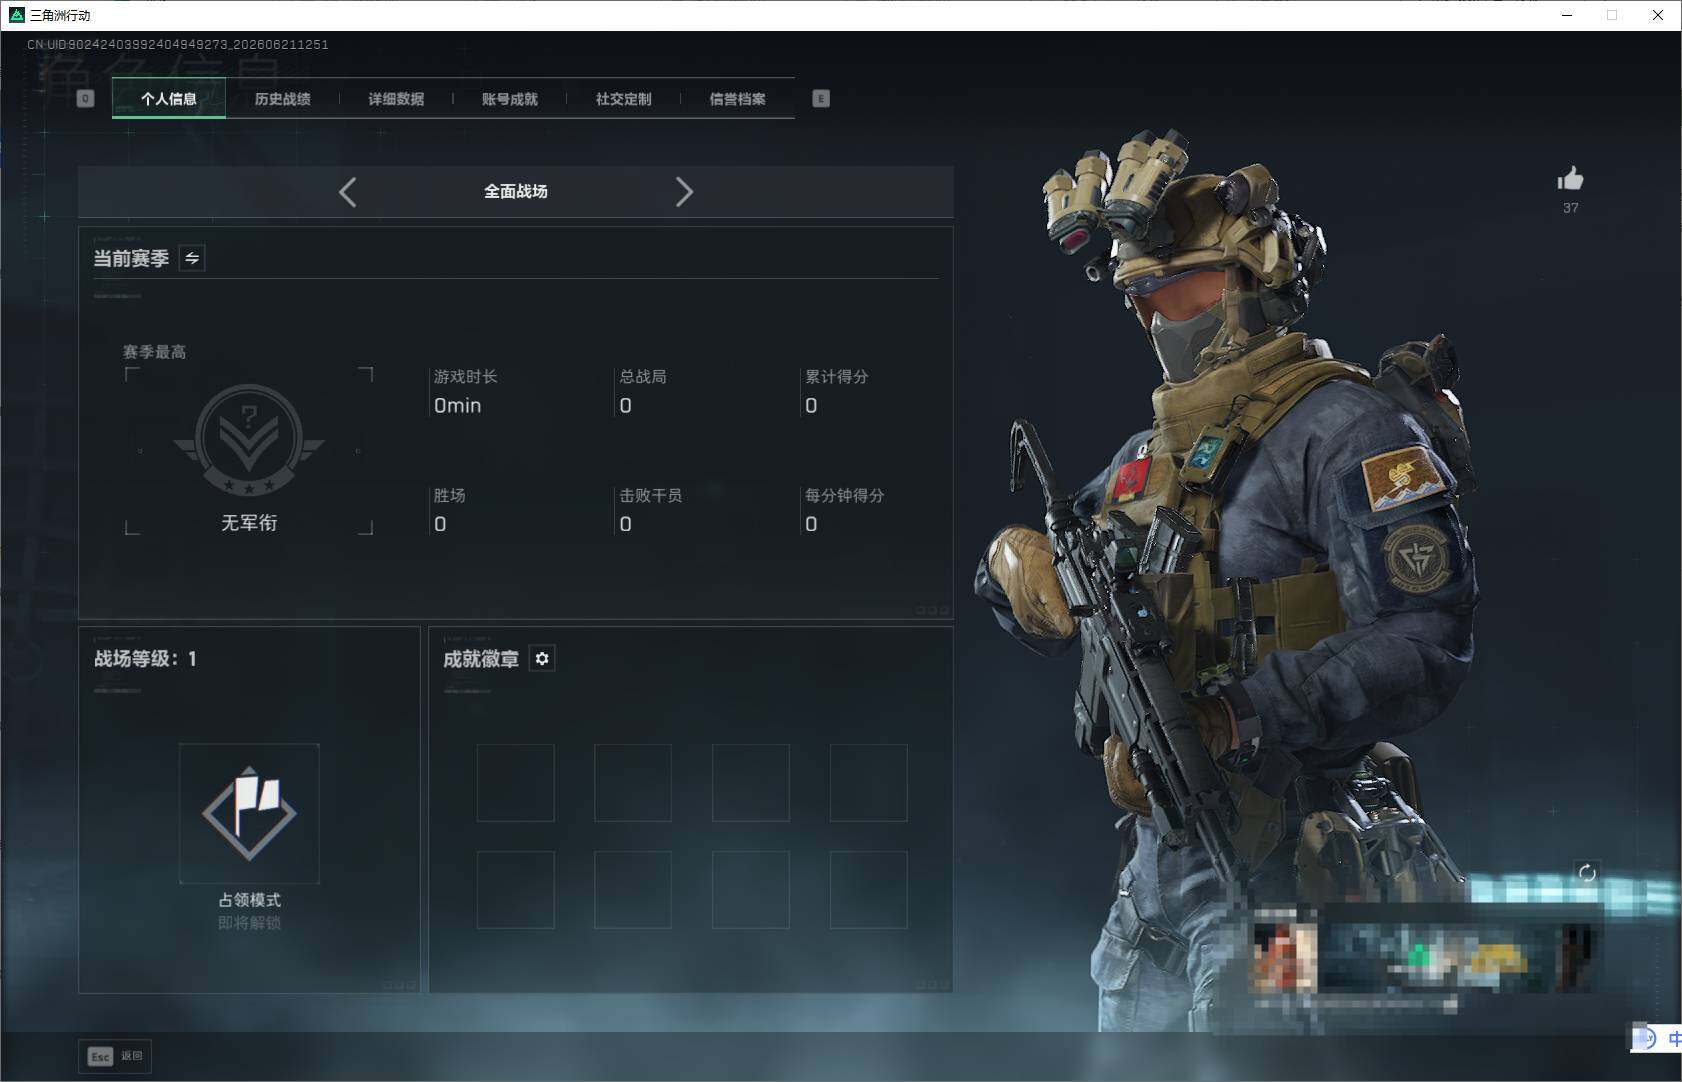Switch to the 详细数据 tab
Screen dimensions: 1682x1082
[396, 99]
